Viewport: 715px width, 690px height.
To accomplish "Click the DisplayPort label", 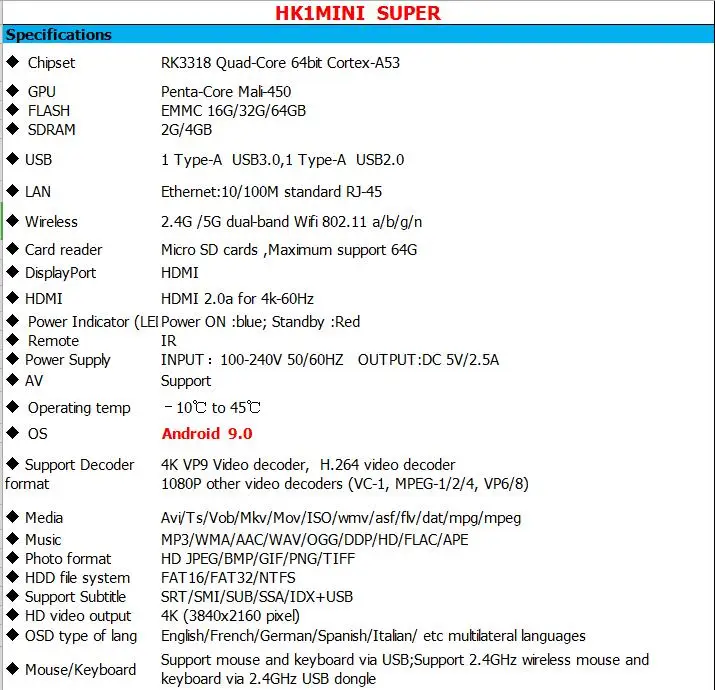I will pyautogui.click(x=61, y=273).
